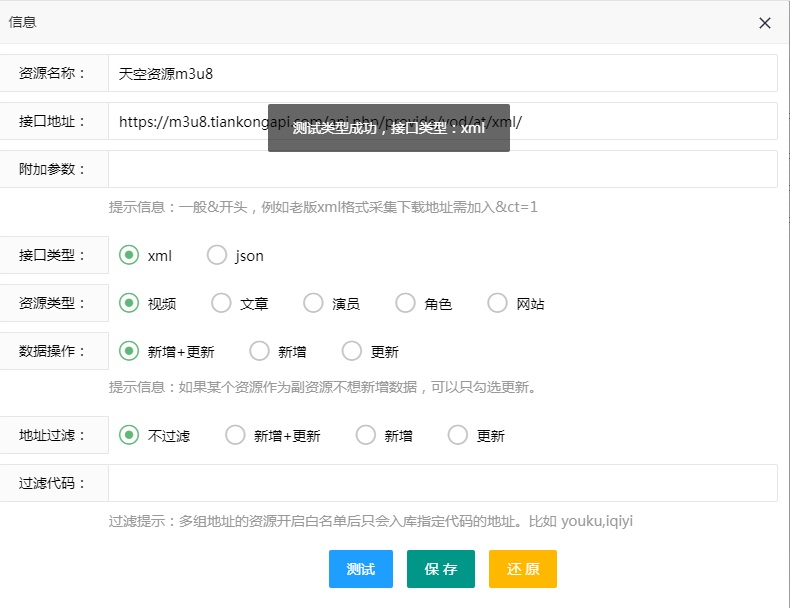Click into the 过滤代码 text field
Screen dimensions: 790x608
442,483
